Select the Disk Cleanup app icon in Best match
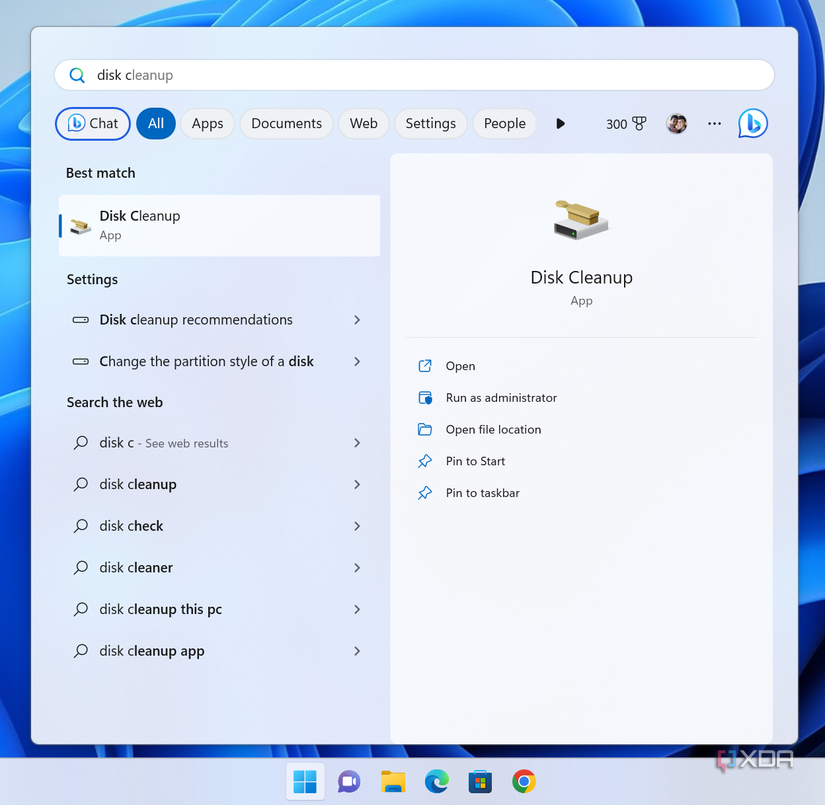Image resolution: width=825 pixels, height=805 pixels. click(x=80, y=225)
